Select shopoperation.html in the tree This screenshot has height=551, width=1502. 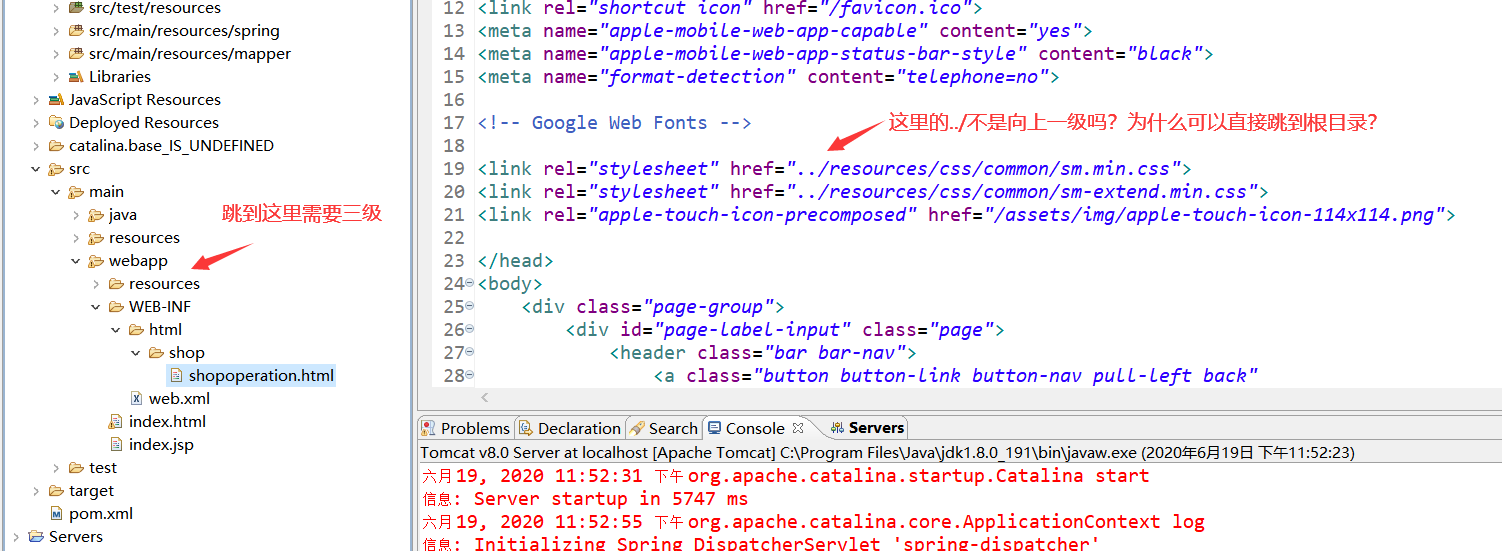tap(261, 376)
